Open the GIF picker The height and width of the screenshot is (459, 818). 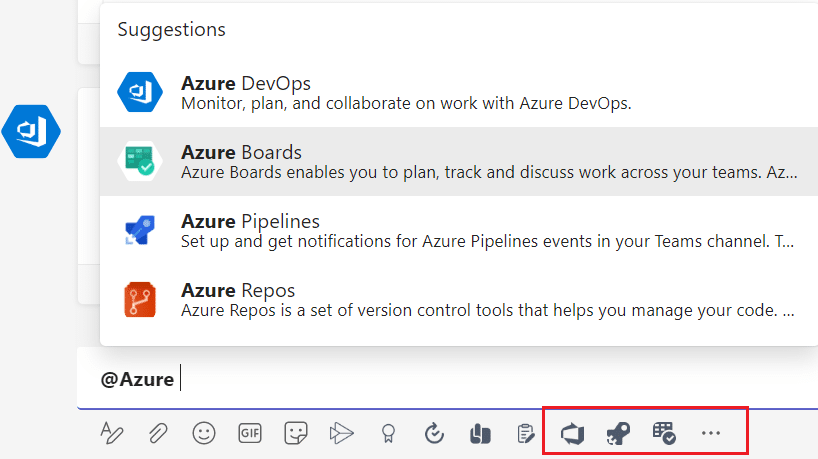click(250, 433)
